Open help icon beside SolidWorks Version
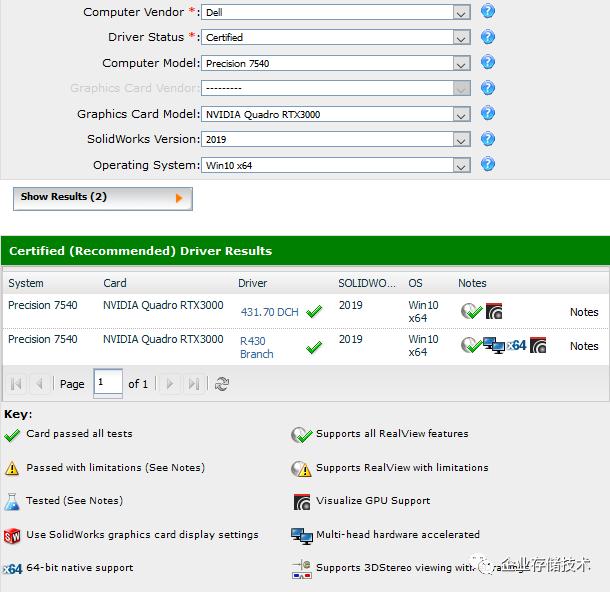The height and width of the screenshot is (592, 610). pos(487,139)
